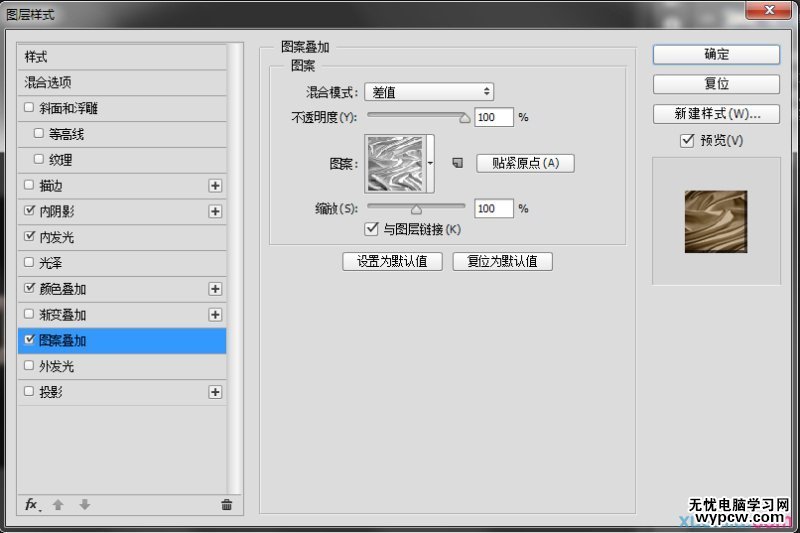Enable the 描边 checkbox
800x533 pixels.
[x=29, y=185]
